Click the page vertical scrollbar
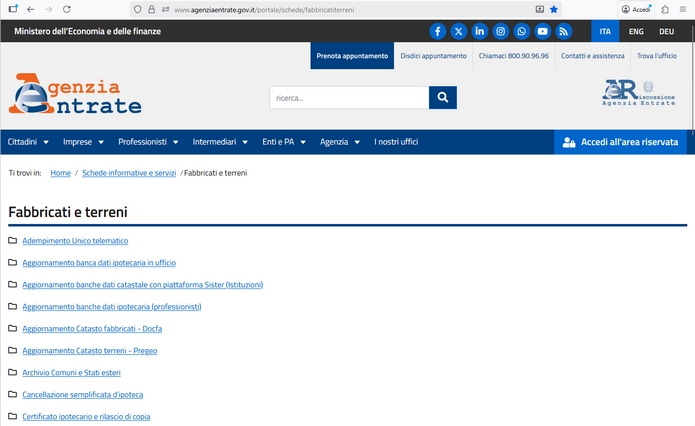 click(x=692, y=80)
